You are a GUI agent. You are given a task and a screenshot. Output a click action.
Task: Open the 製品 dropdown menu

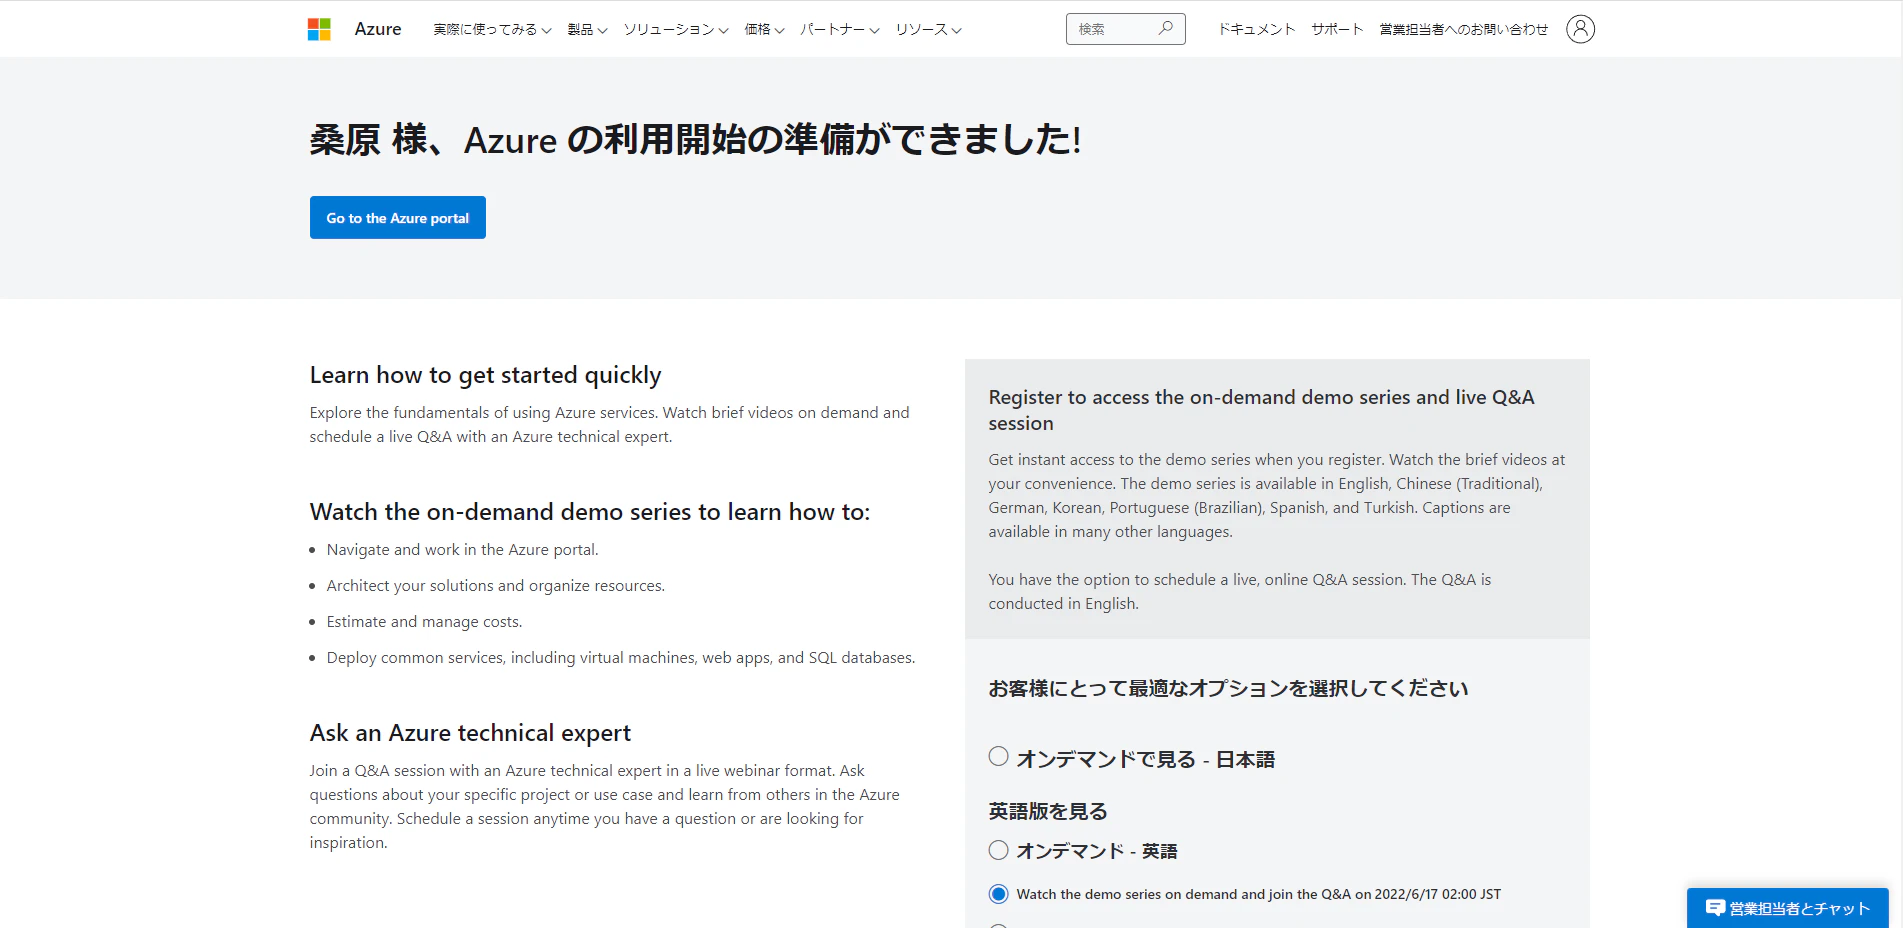[587, 30]
